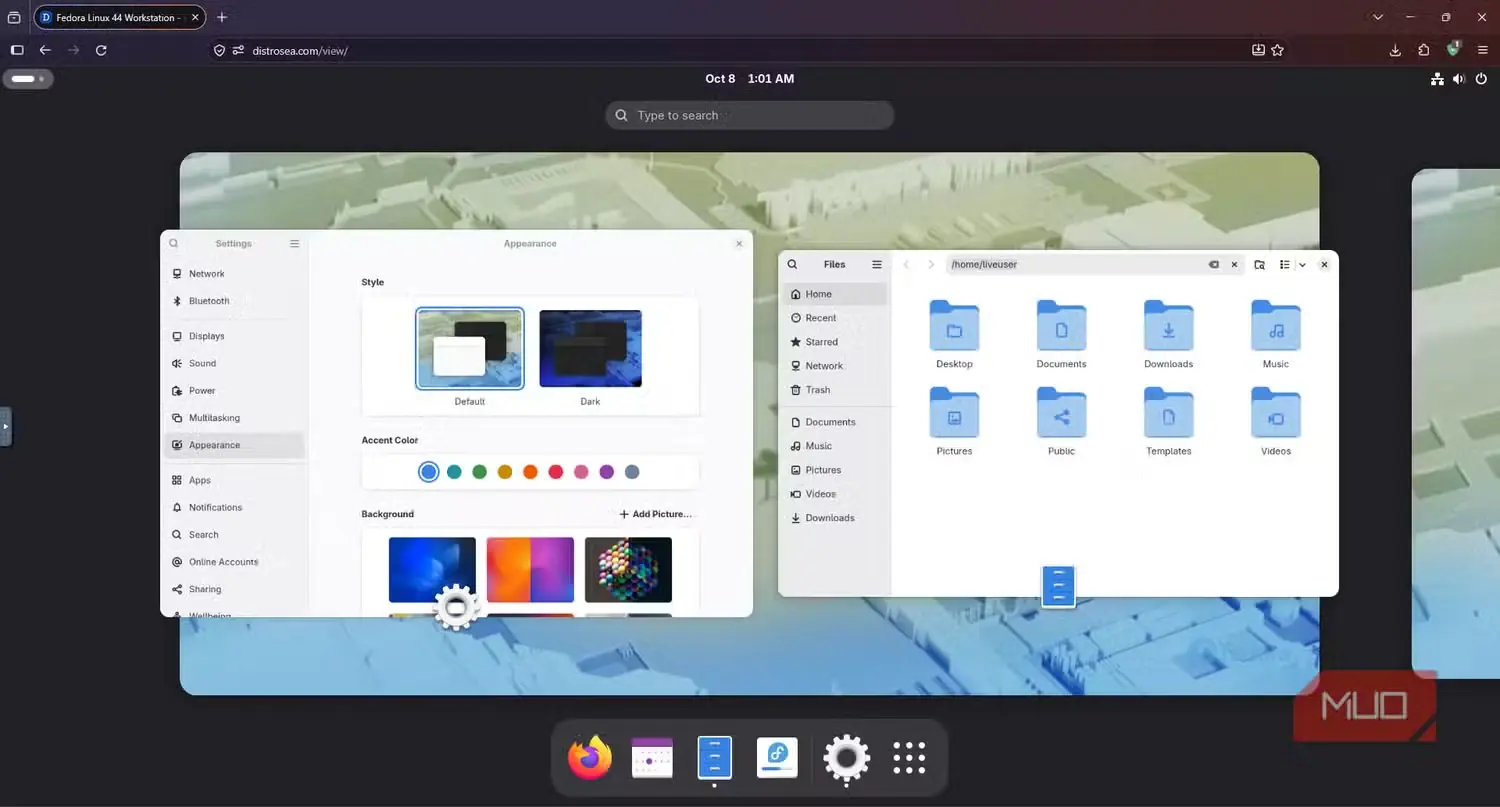Click the volume speaker icon in GNOME top bar
Image resolution: width=1500 pixels, height=807 pixels.
point(1459,79)
